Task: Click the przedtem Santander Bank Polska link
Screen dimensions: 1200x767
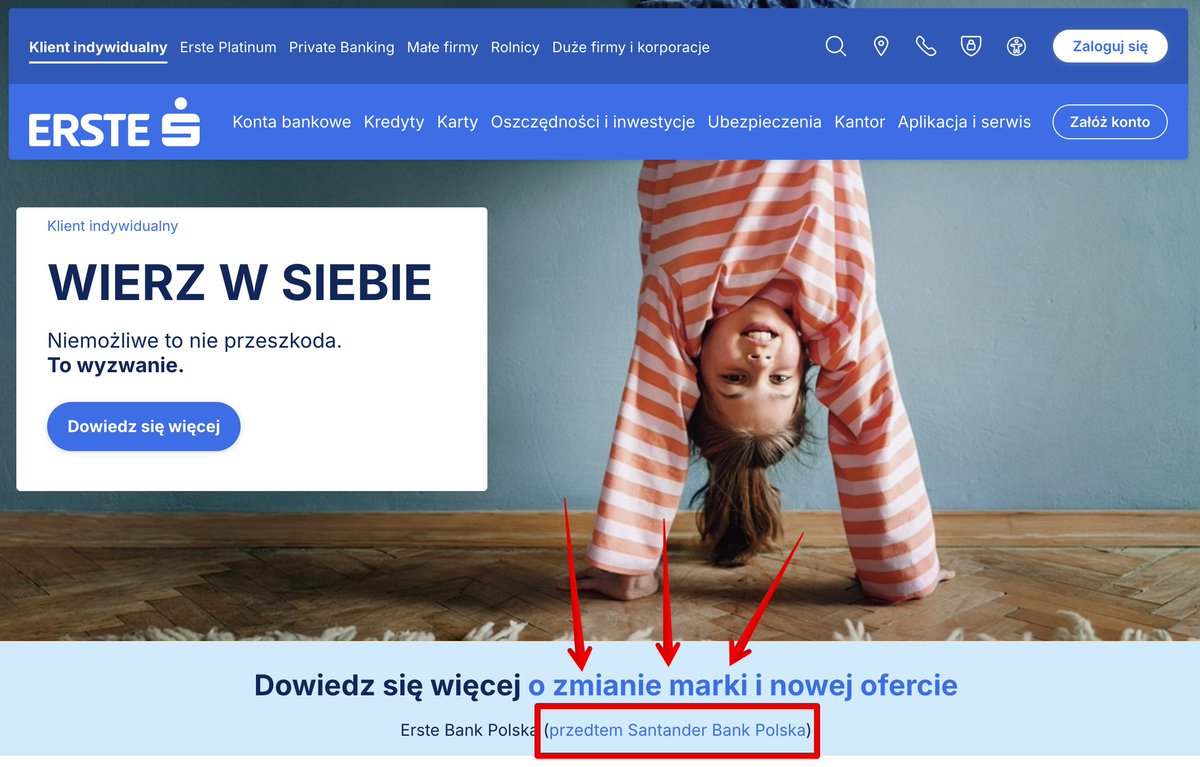Action: click(x=678, y=730)
